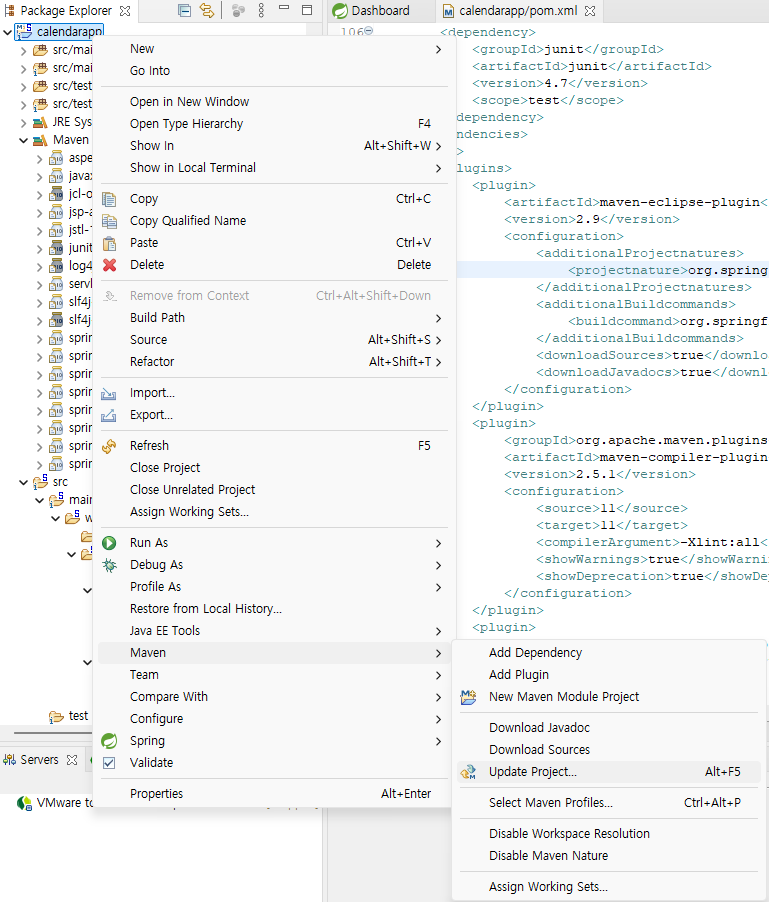The width and height of the screenshot is (769, 902).
Task: Collapse the src folder node
Action: (23, 482)
